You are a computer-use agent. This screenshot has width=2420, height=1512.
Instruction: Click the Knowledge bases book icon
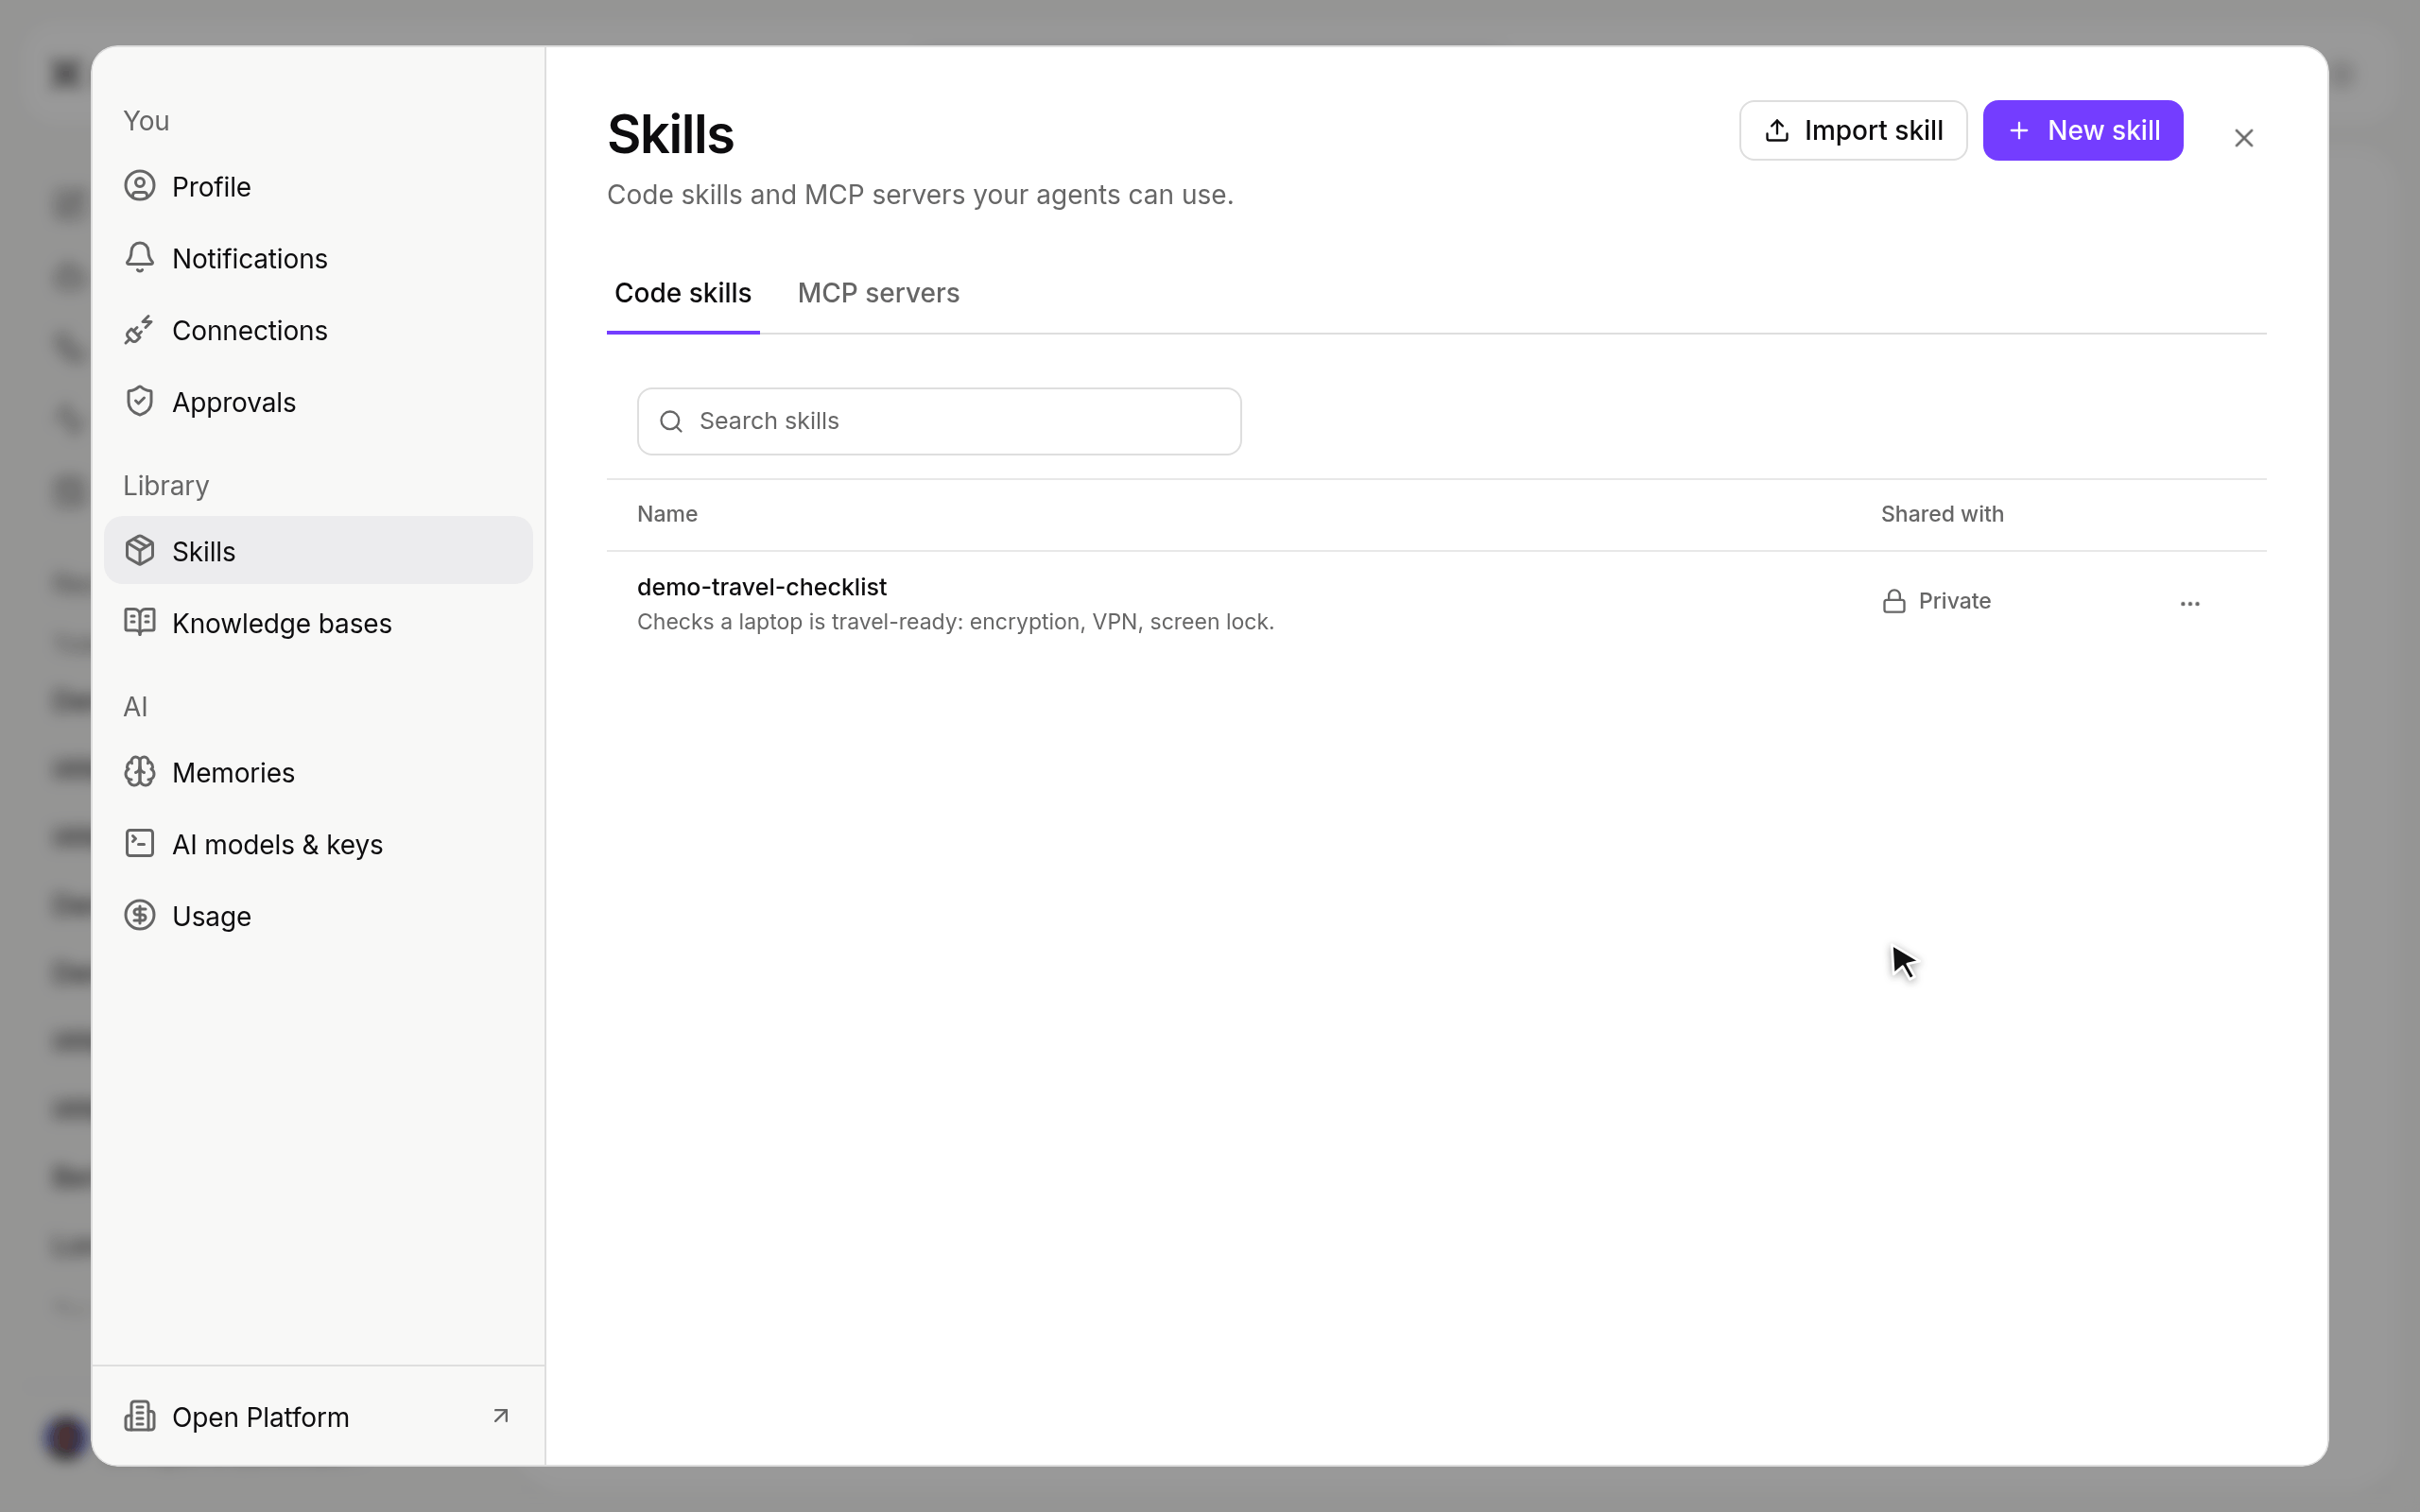[140, 622]
